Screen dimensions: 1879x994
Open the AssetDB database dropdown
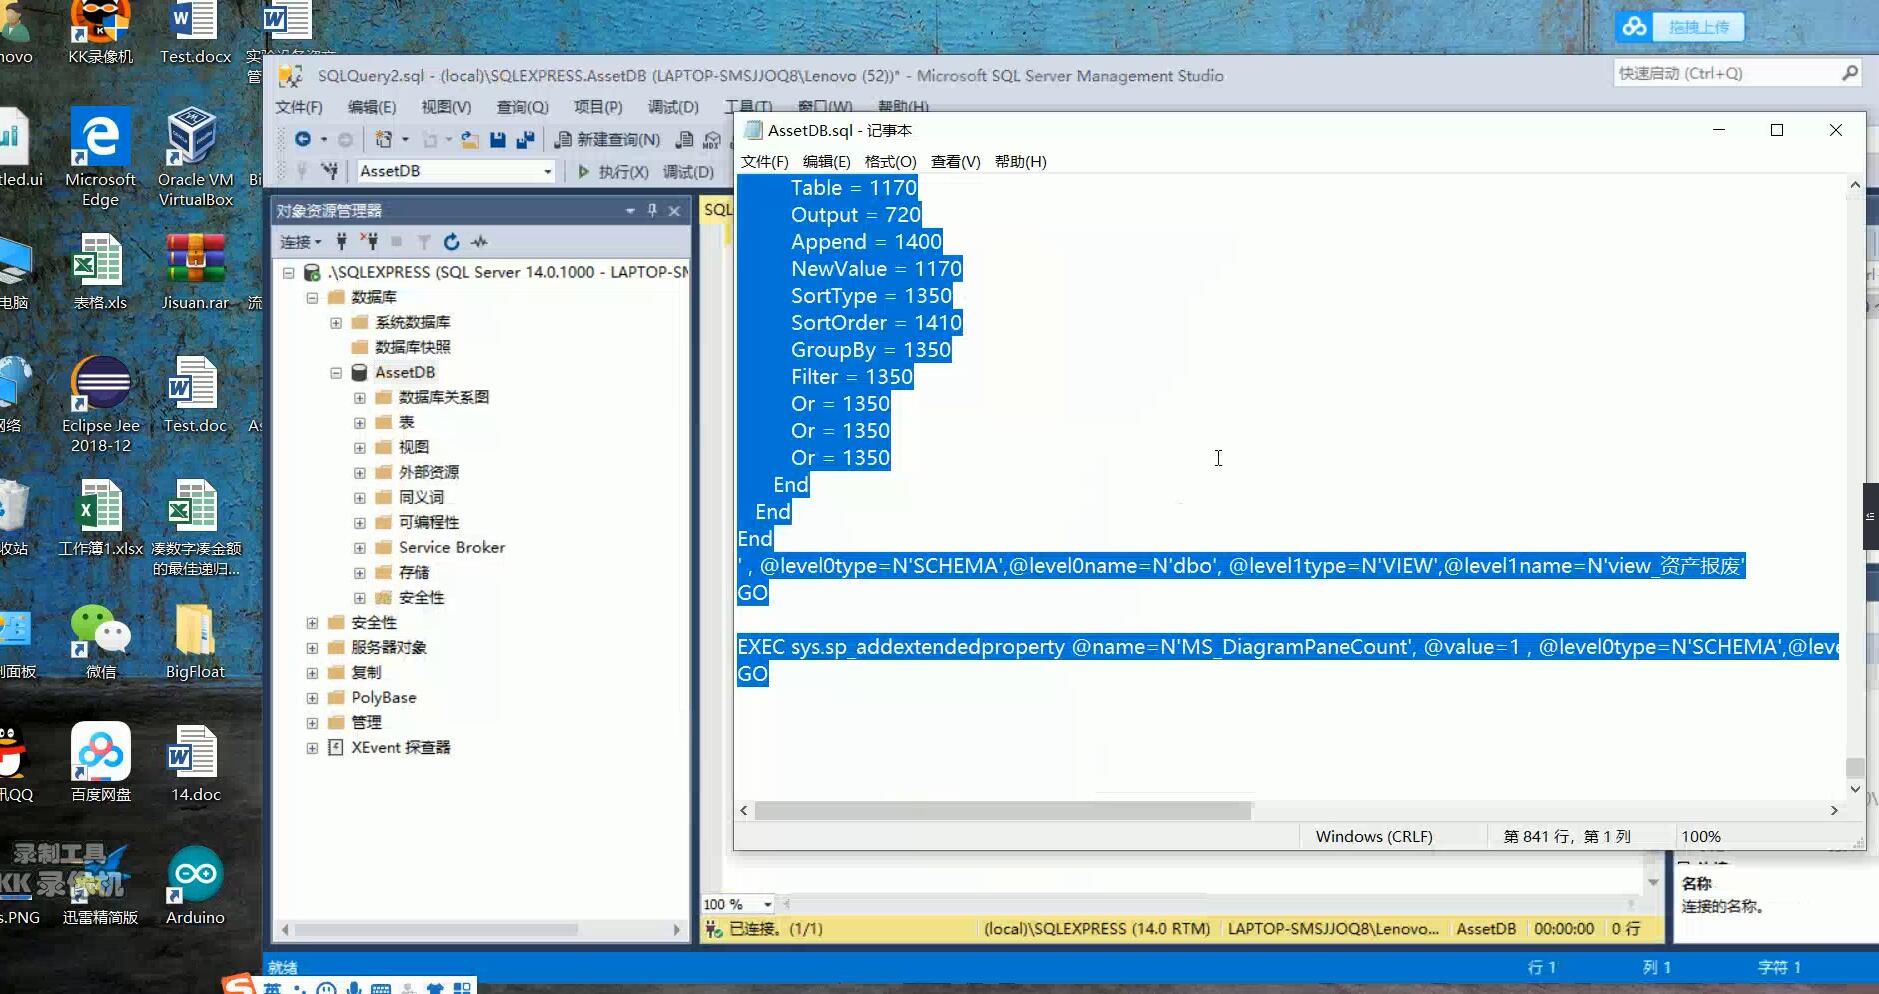coord(547,171)
